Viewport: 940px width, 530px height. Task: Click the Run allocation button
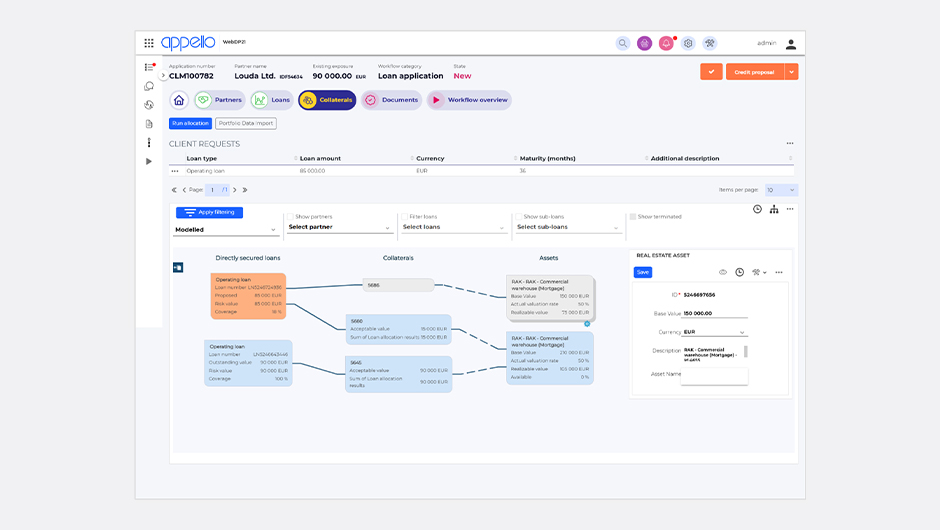pos(190,124)
